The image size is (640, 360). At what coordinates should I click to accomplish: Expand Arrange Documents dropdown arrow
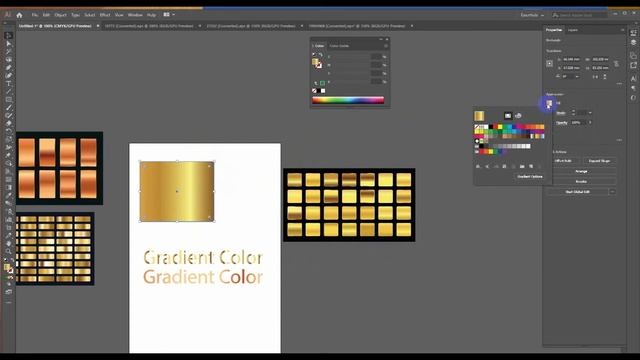pyautogui.click(x=173, y=15)
